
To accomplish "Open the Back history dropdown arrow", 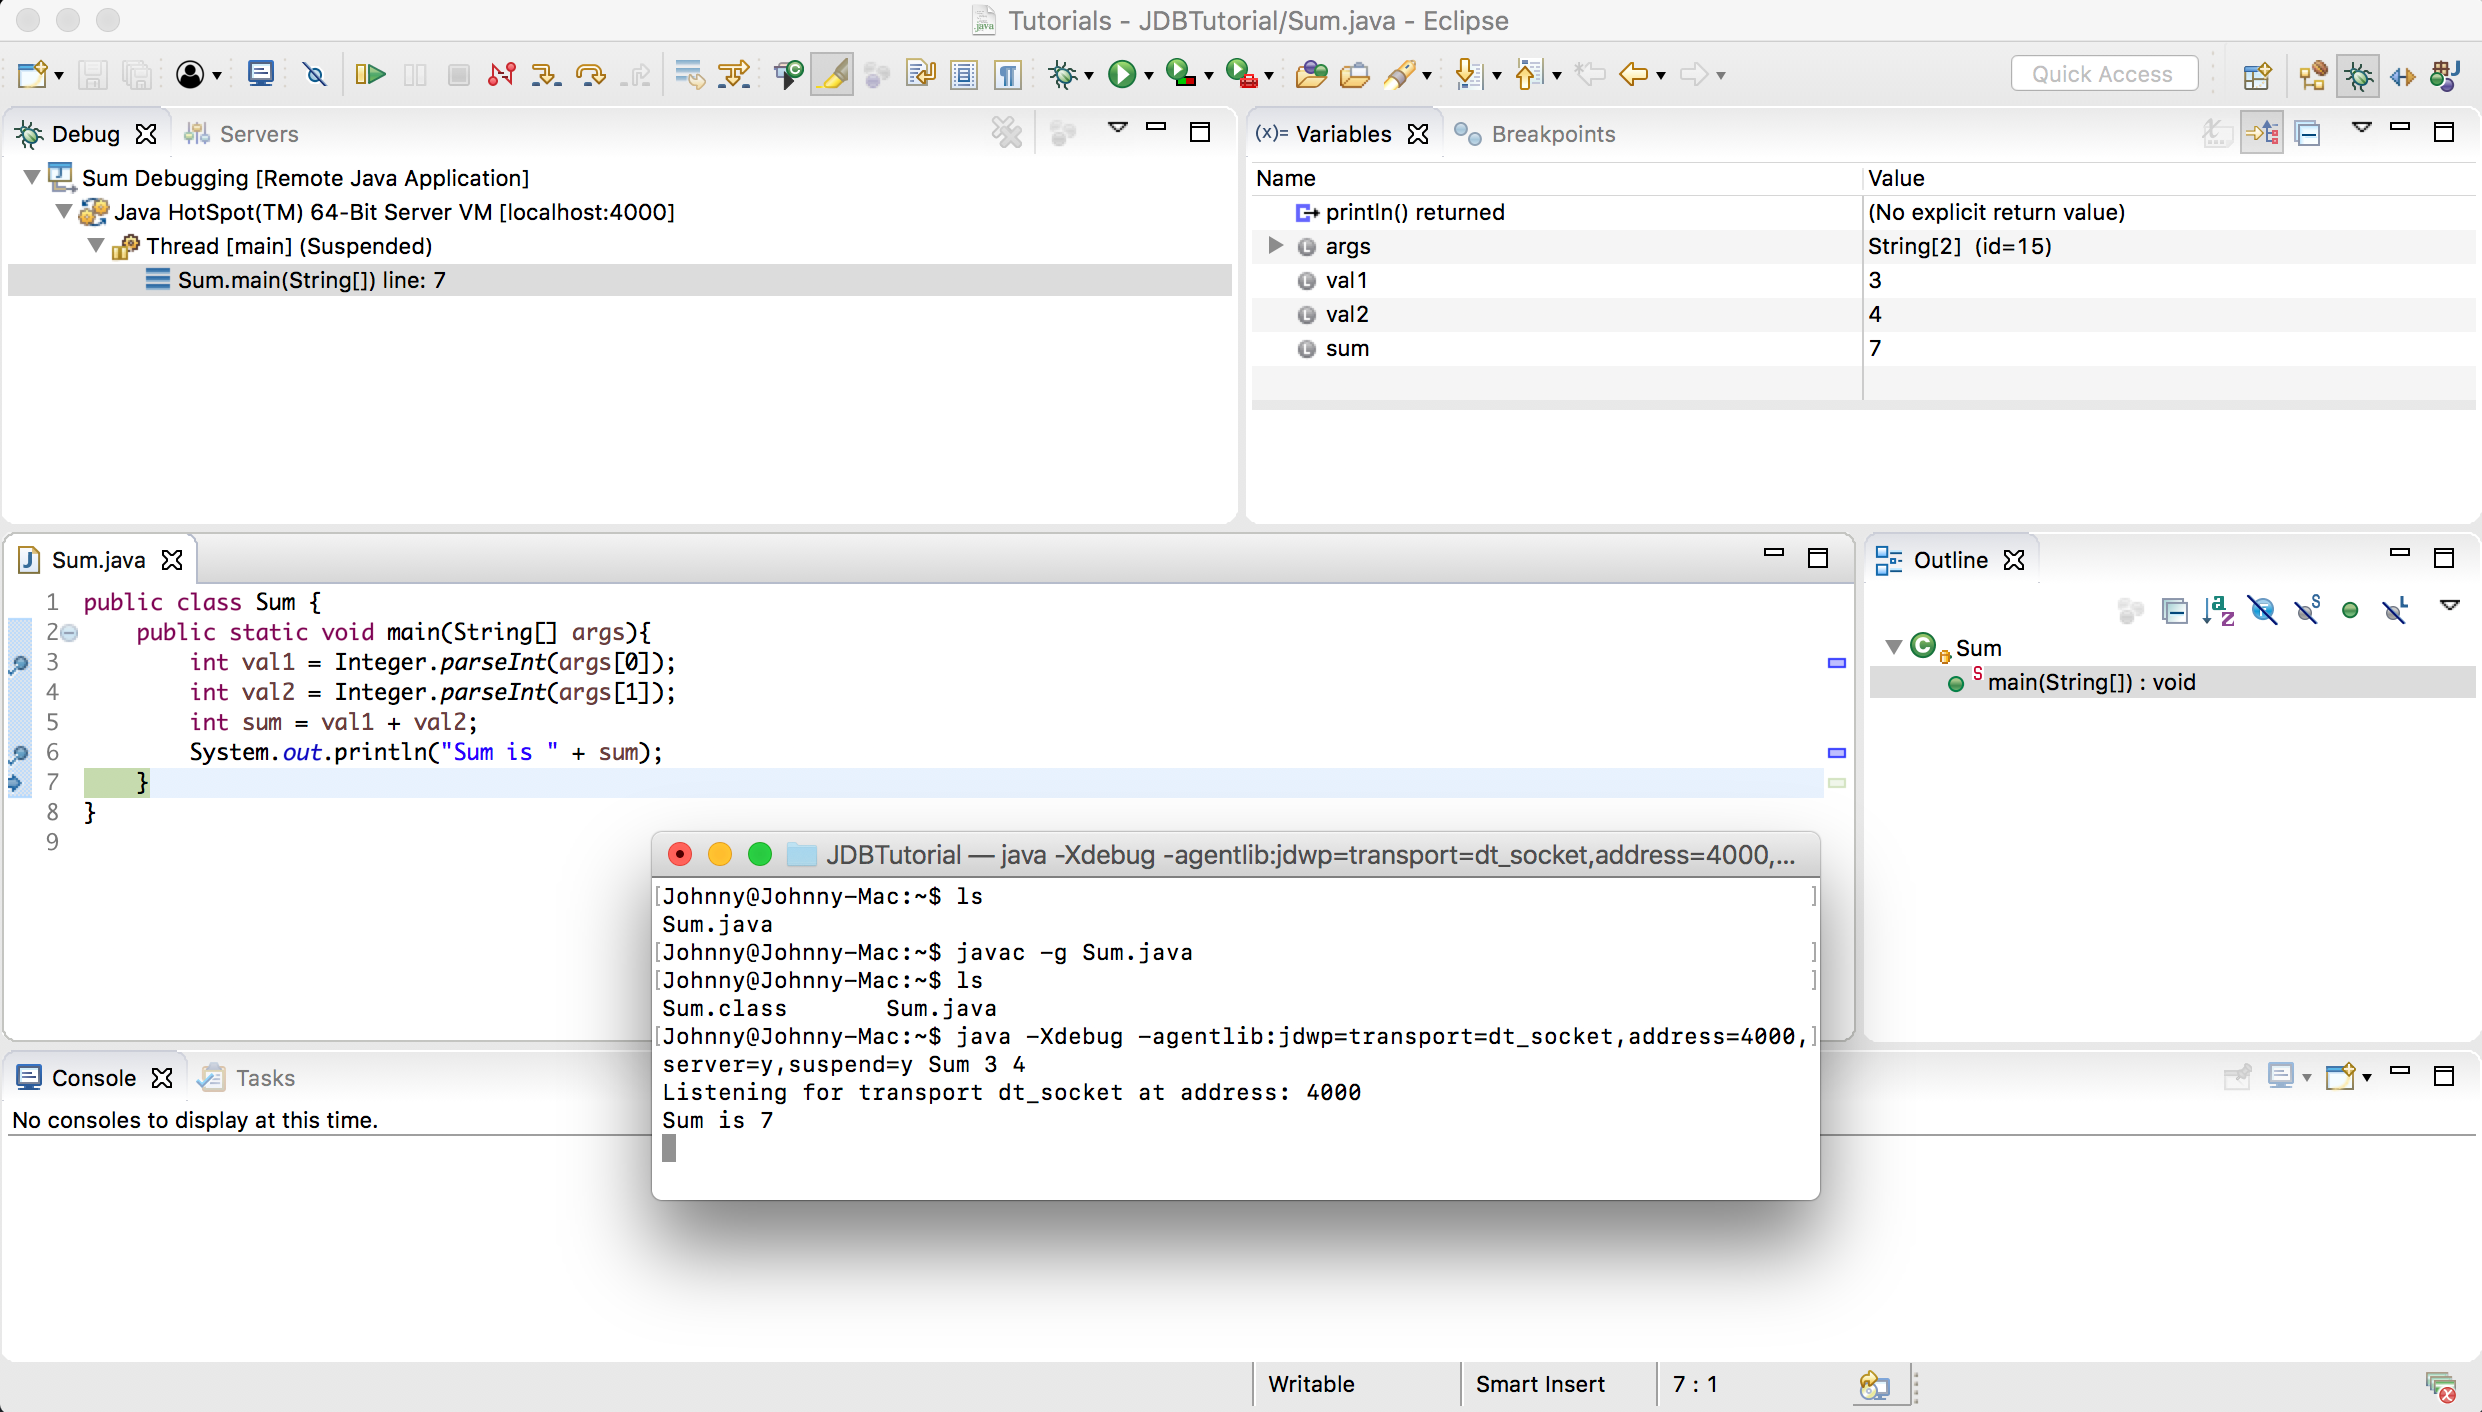I will (x=1661, y=75).
